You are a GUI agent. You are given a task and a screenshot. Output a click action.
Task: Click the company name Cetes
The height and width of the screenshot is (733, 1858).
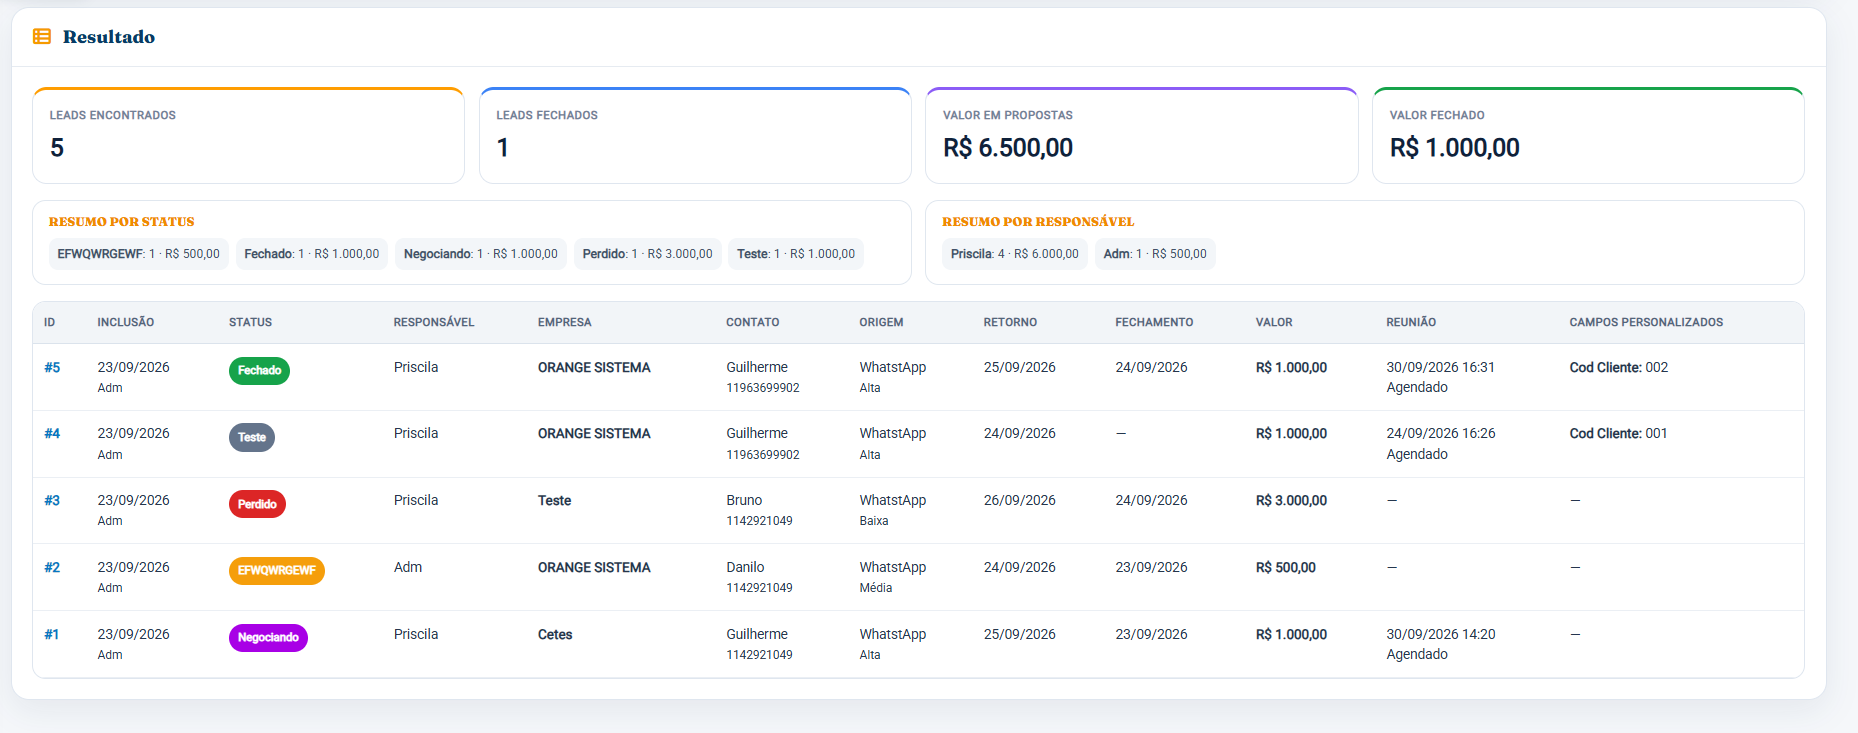[x=555, y=635]
